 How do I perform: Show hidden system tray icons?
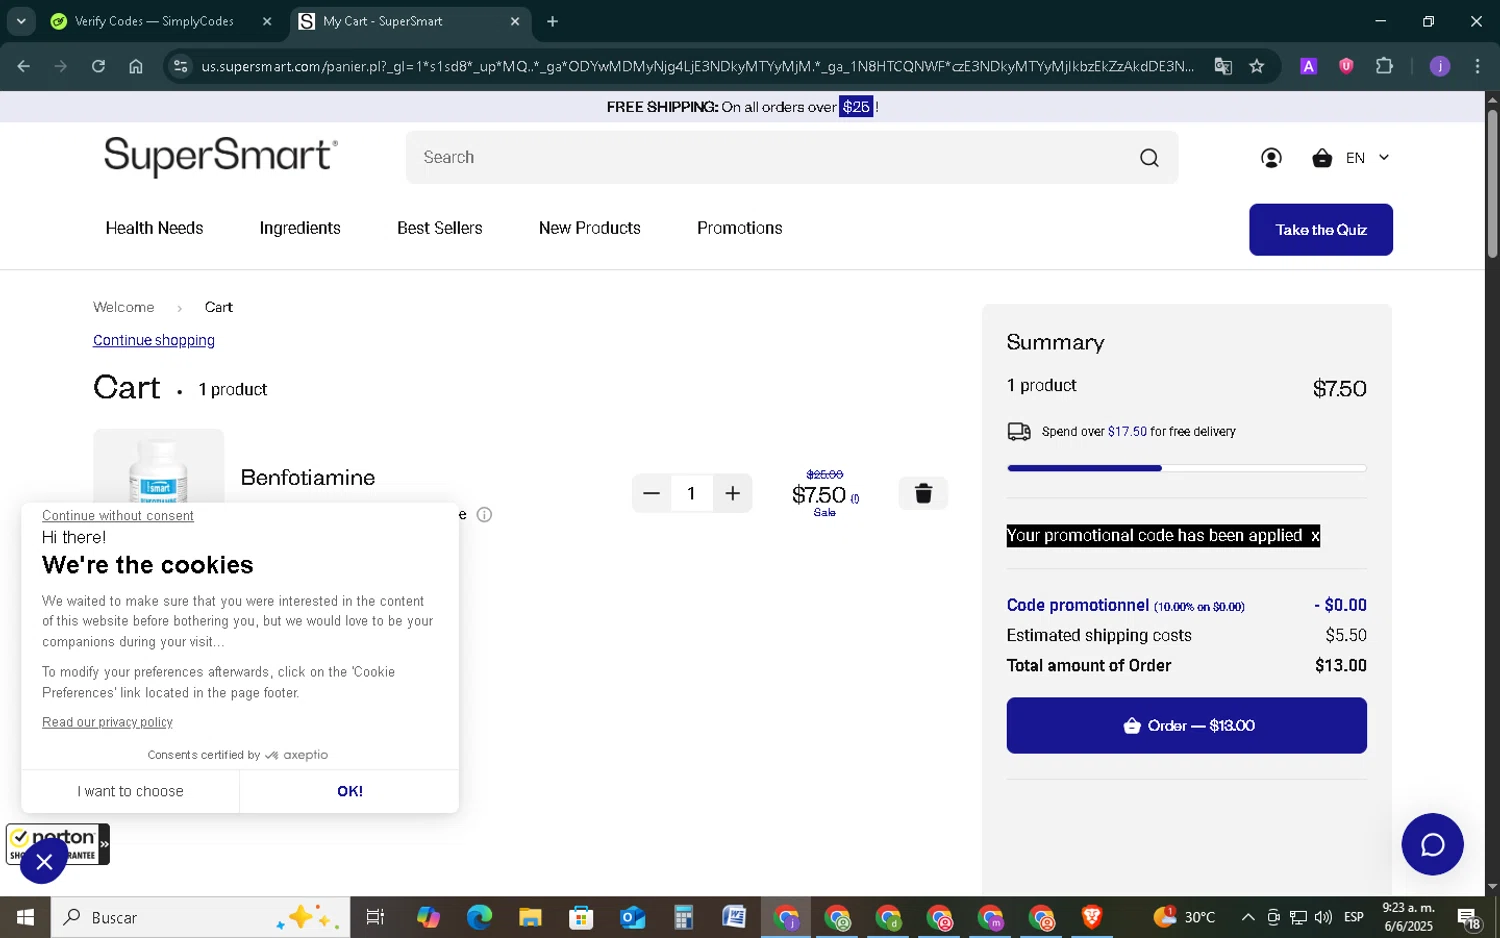1248,917
